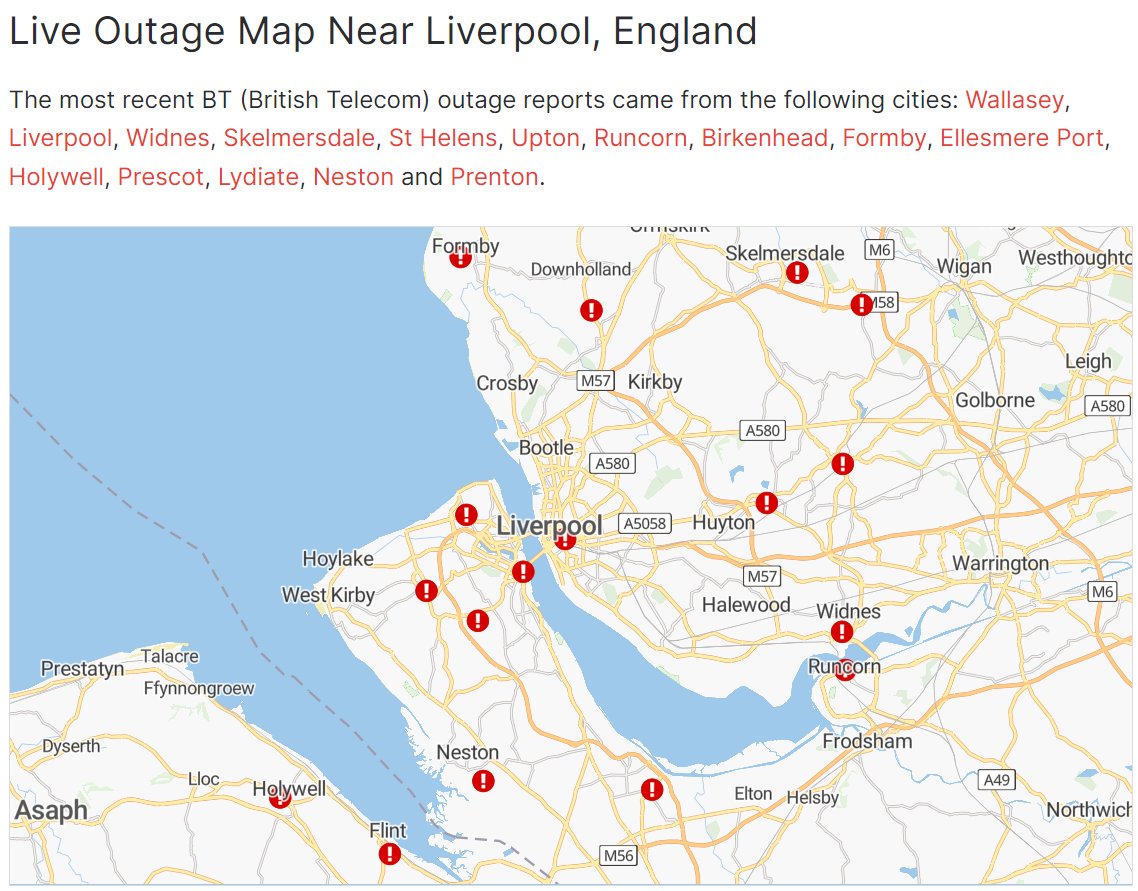1138x891 pixels.
Task: Select the Wigan label on the map
Action: coord(964,266)
